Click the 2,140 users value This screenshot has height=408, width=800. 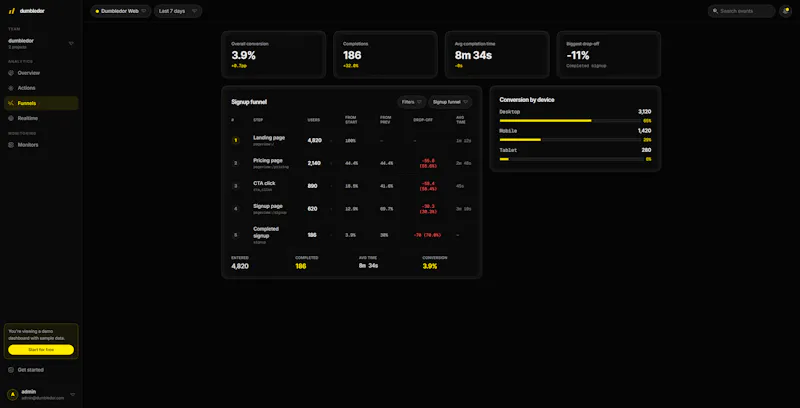coord(314,163)
